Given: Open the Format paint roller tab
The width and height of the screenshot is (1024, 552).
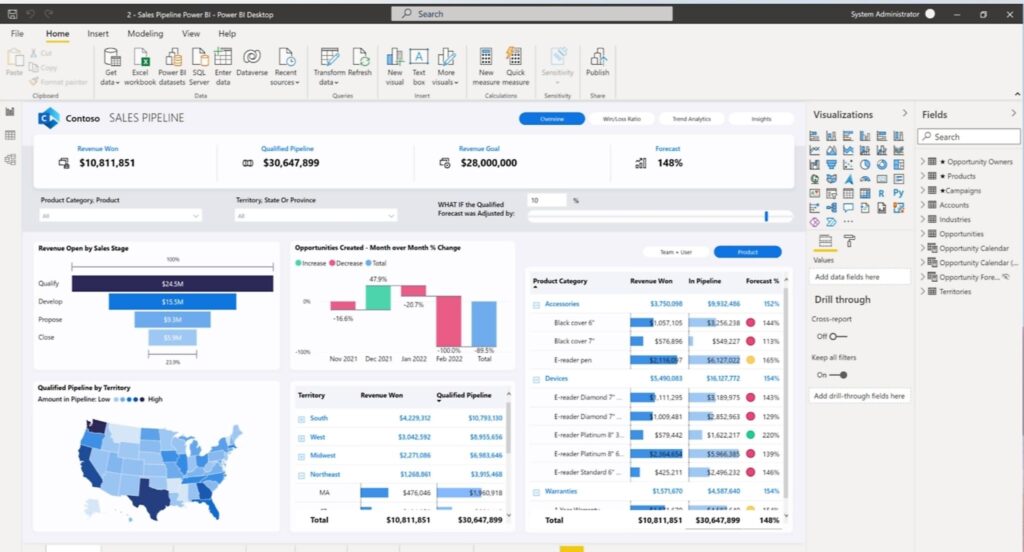Looking at the screenshot, I should pos(849,241).
